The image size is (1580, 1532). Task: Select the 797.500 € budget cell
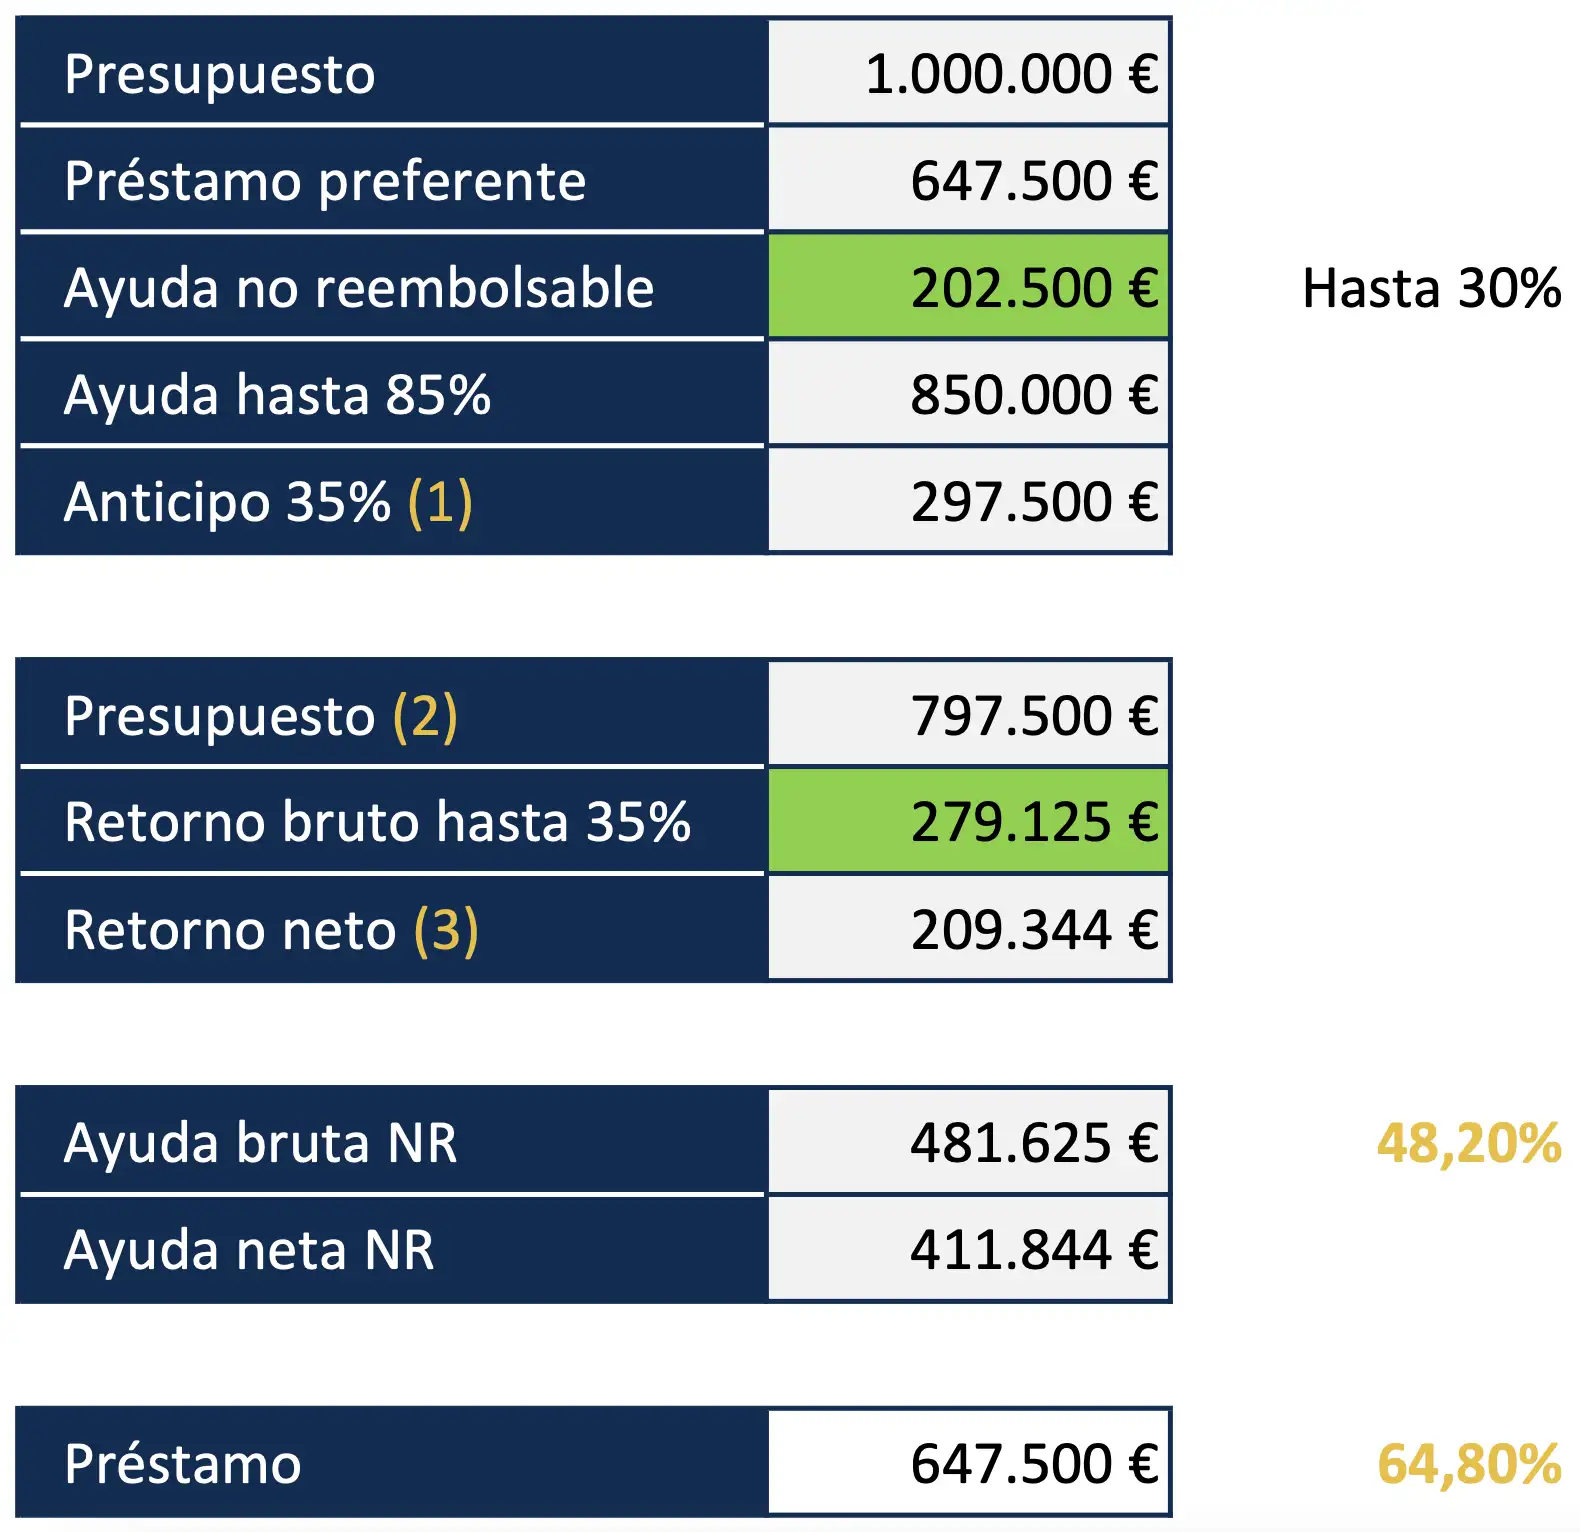pyautogui.click(x=968, y=716)
